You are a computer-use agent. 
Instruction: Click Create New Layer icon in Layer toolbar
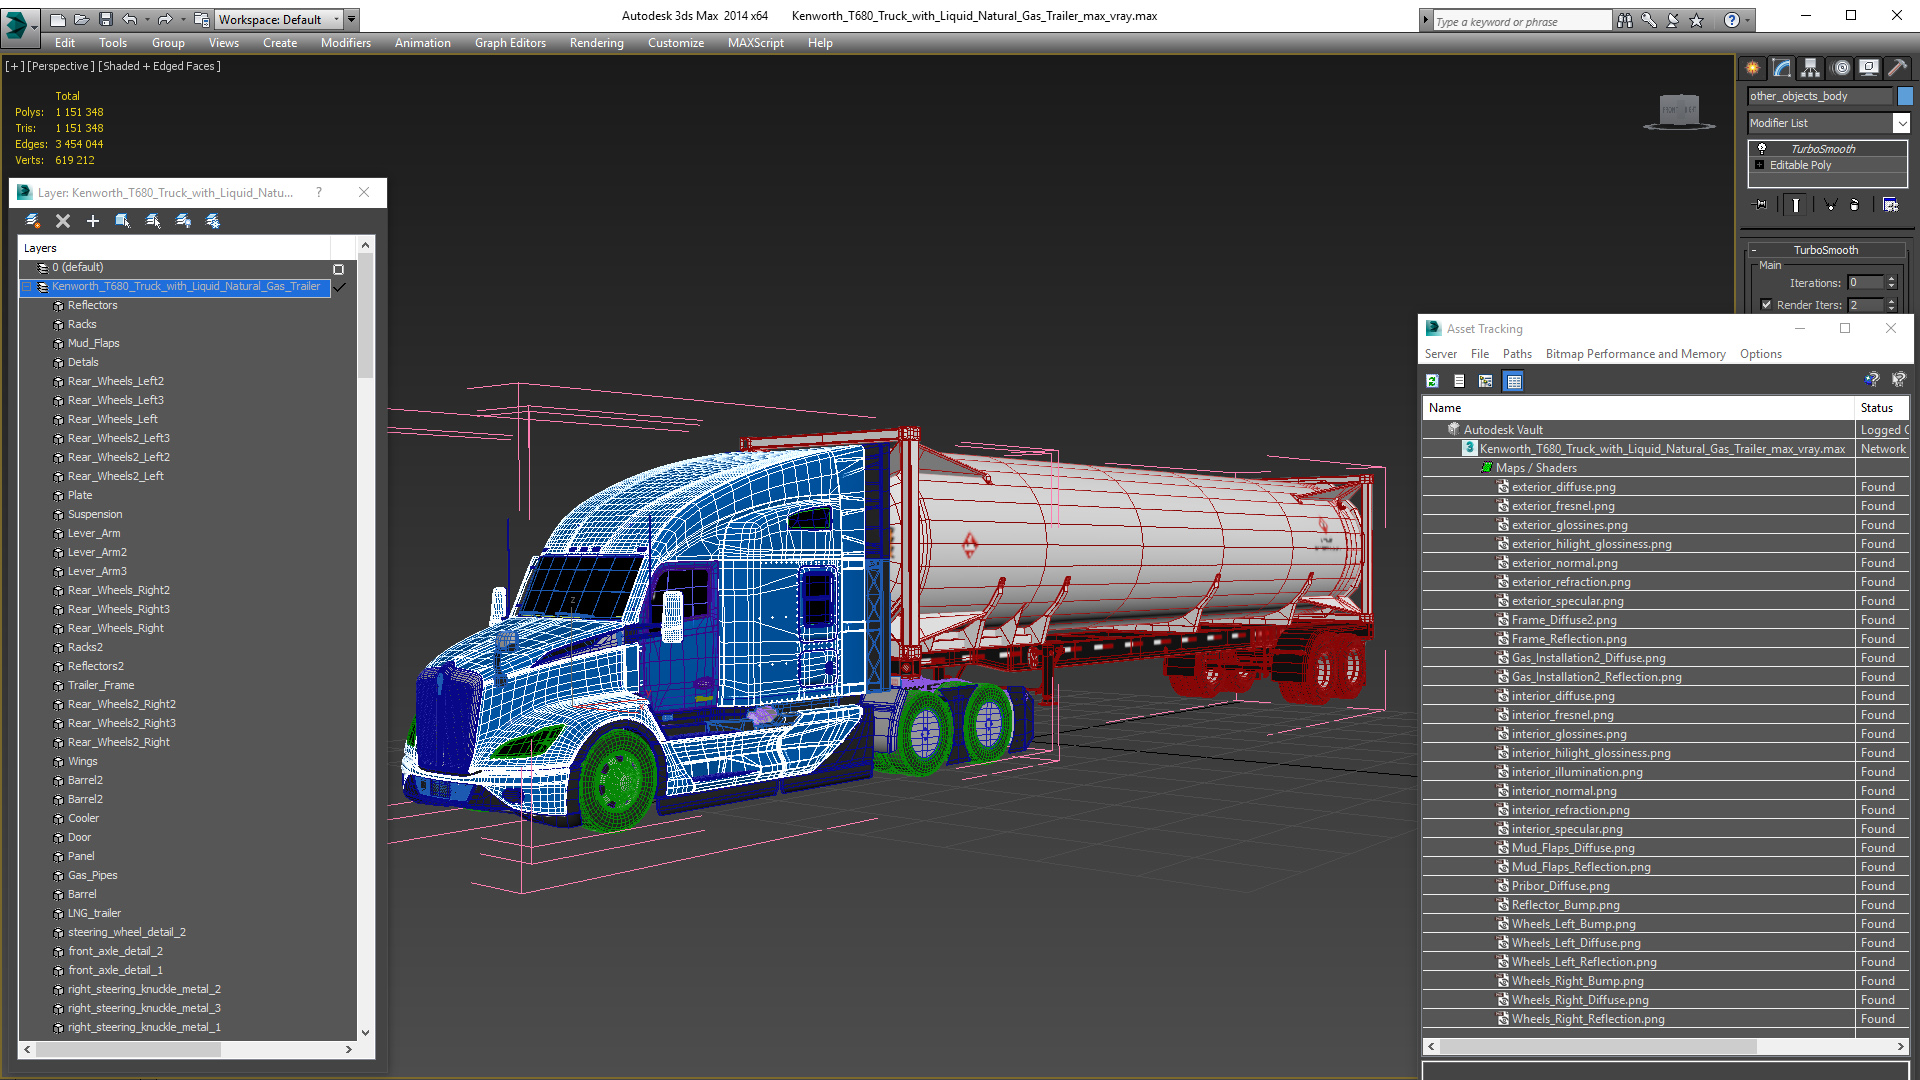33,221
